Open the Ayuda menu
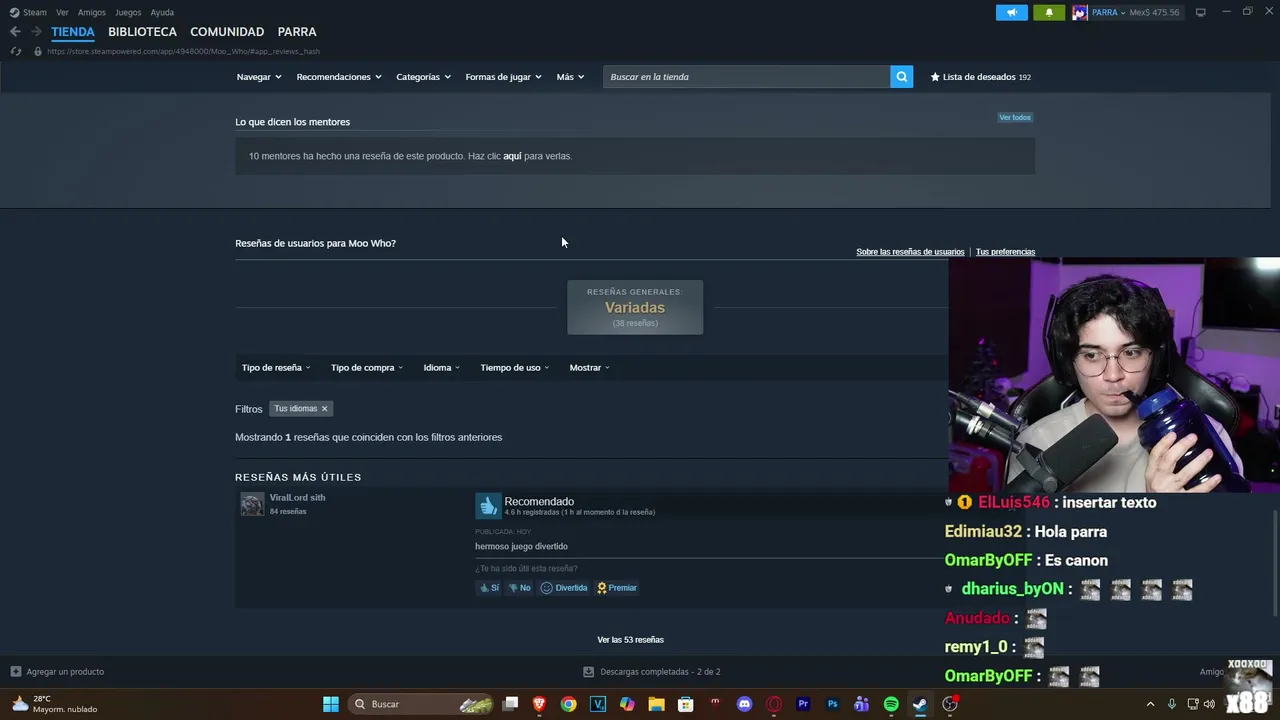The height and width of the screenshot is (720, 1280). click(162, 12)
